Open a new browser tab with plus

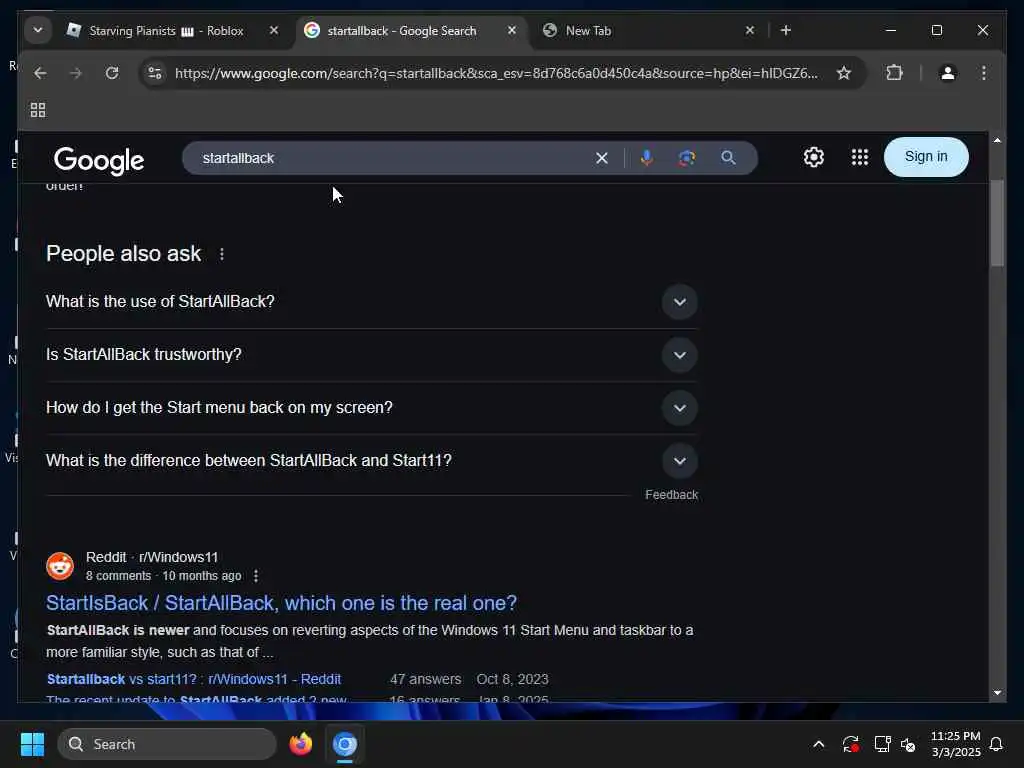click(x=786, y=30)
